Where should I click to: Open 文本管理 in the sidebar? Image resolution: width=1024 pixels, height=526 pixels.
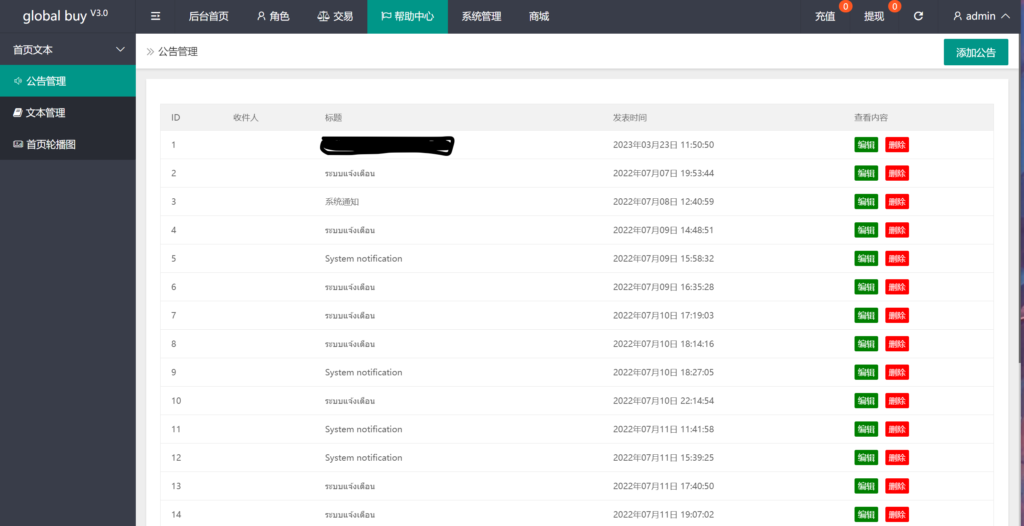tap(67, 113)
